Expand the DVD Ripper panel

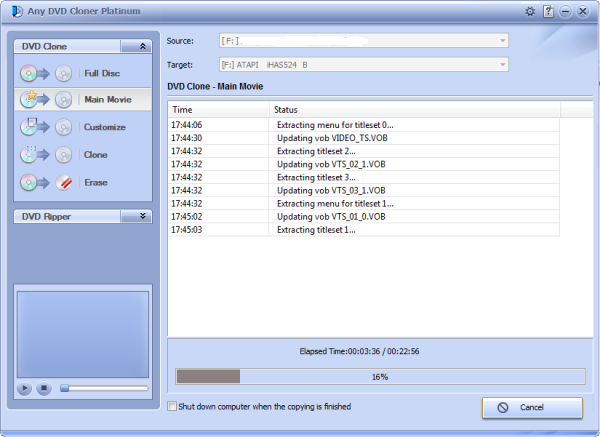142,216
